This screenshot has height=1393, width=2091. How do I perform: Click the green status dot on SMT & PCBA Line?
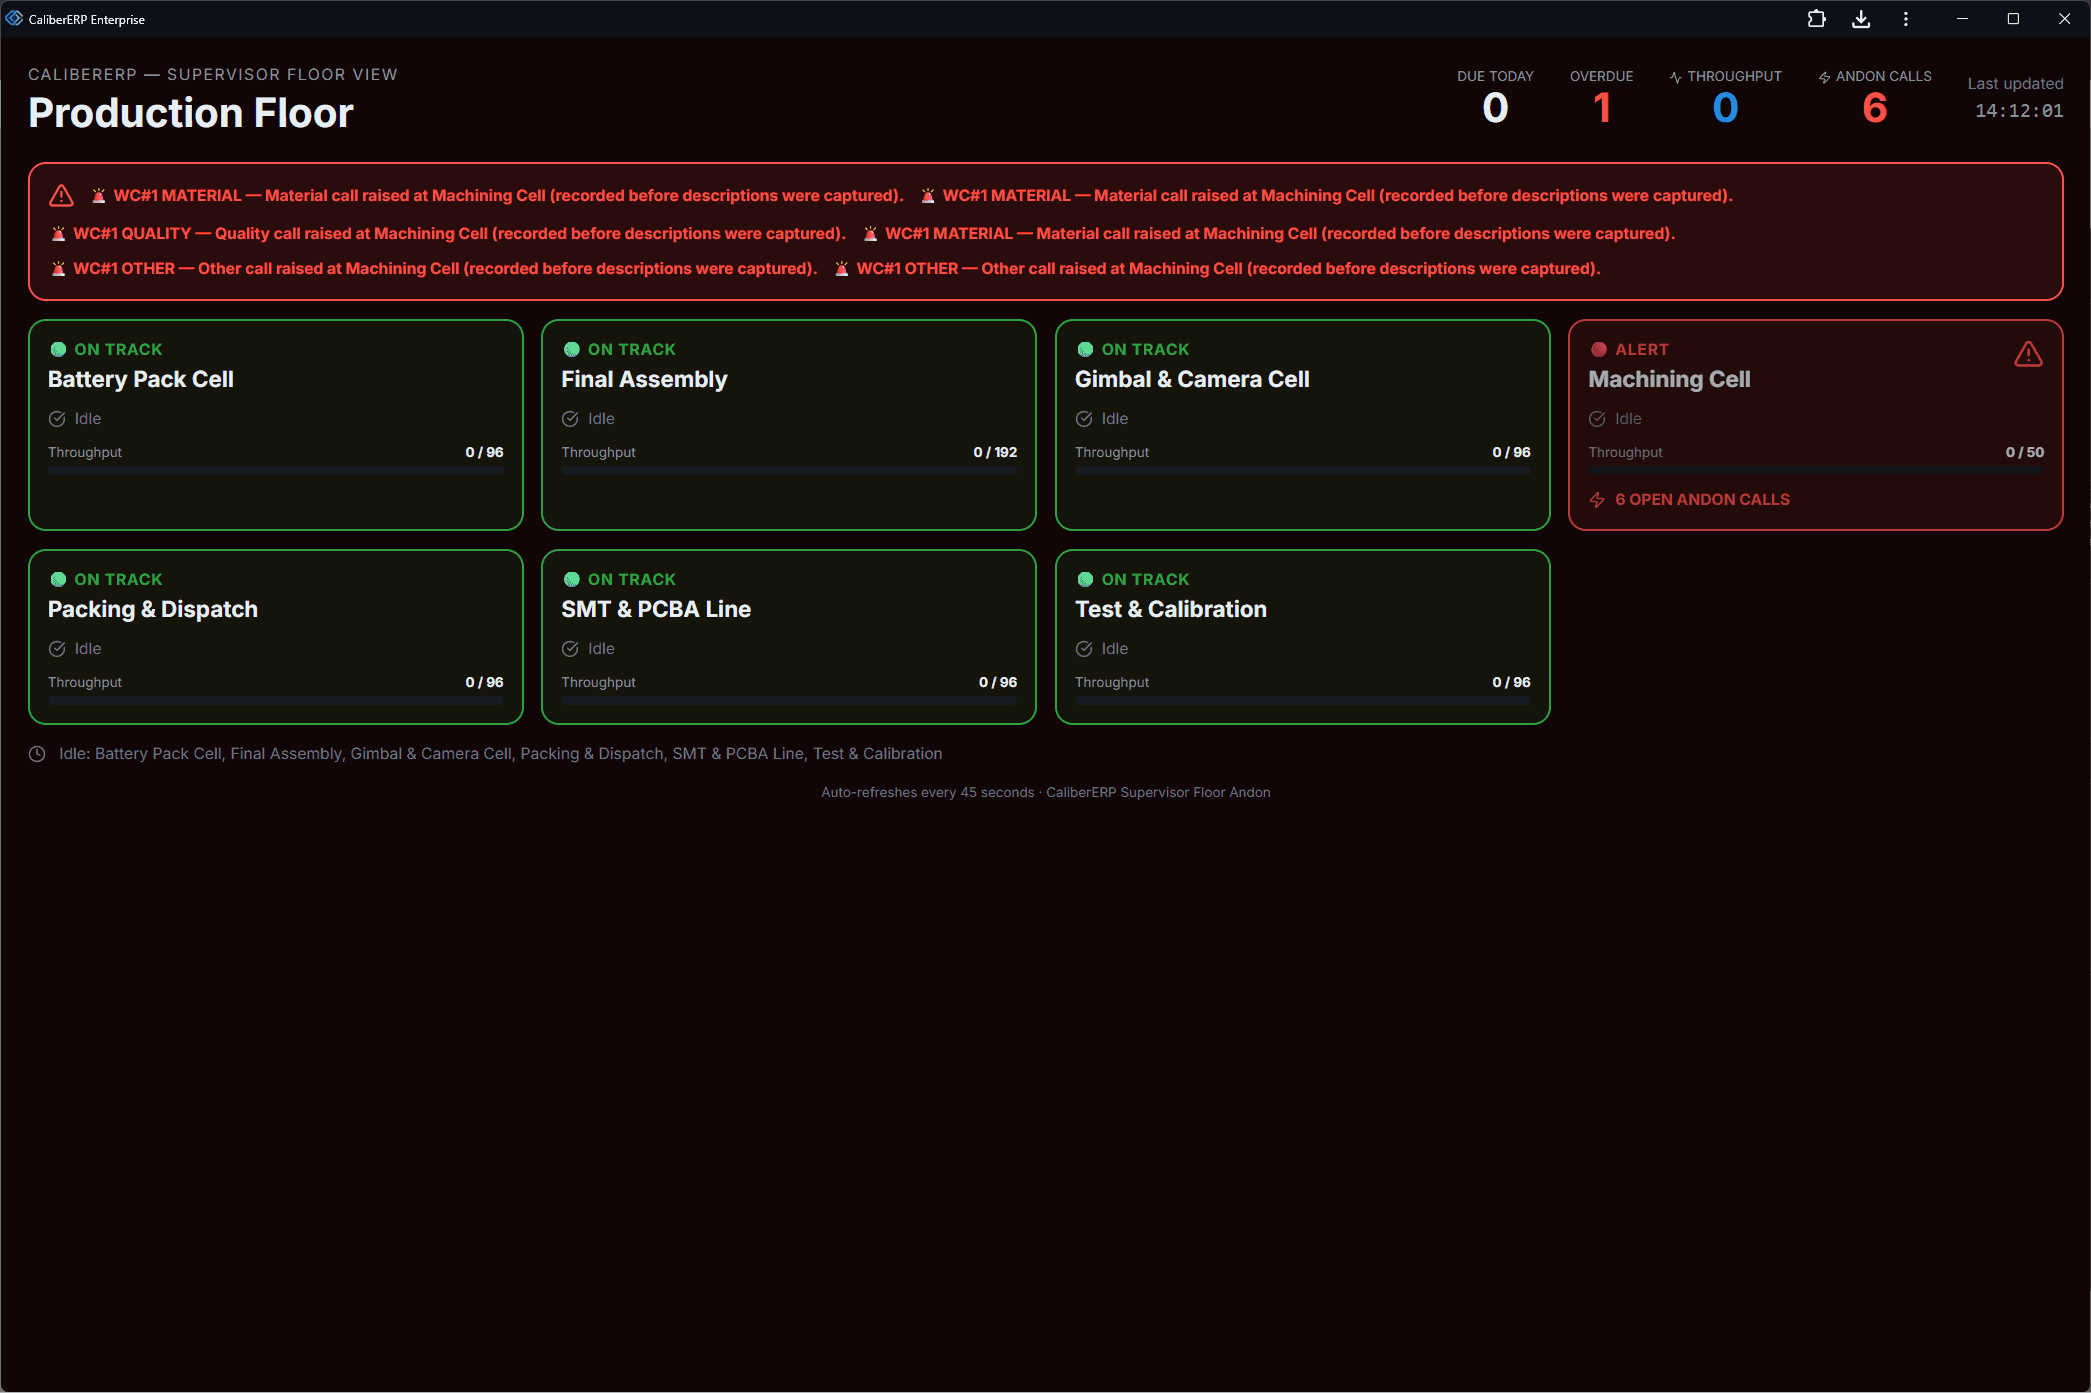pyautogui.click(x=572, y=580)
